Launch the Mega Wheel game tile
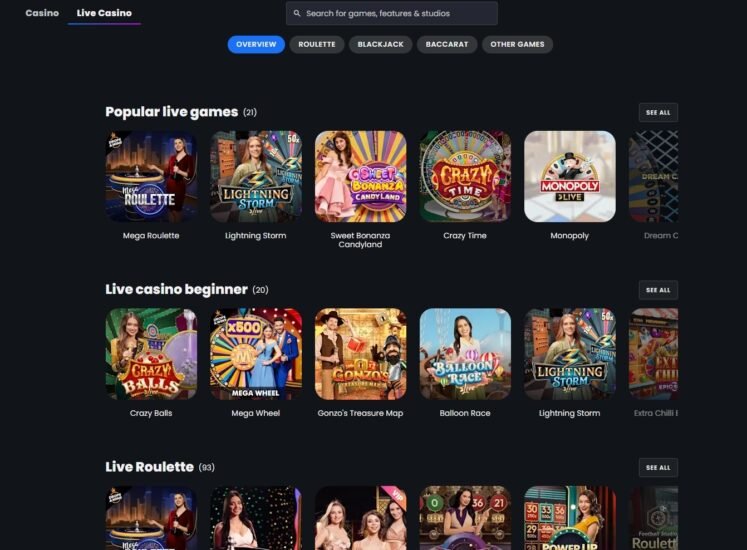Viewport: 747px width, 550px height. (256, 354)
